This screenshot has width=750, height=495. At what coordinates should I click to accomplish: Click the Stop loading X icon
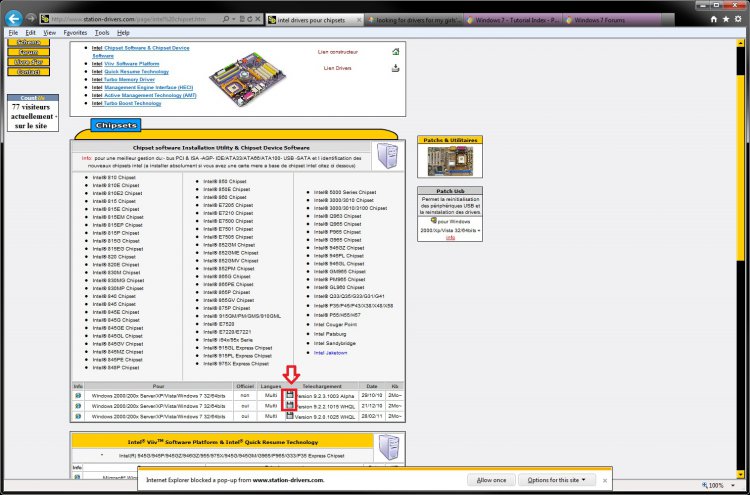tap(258, 19)
